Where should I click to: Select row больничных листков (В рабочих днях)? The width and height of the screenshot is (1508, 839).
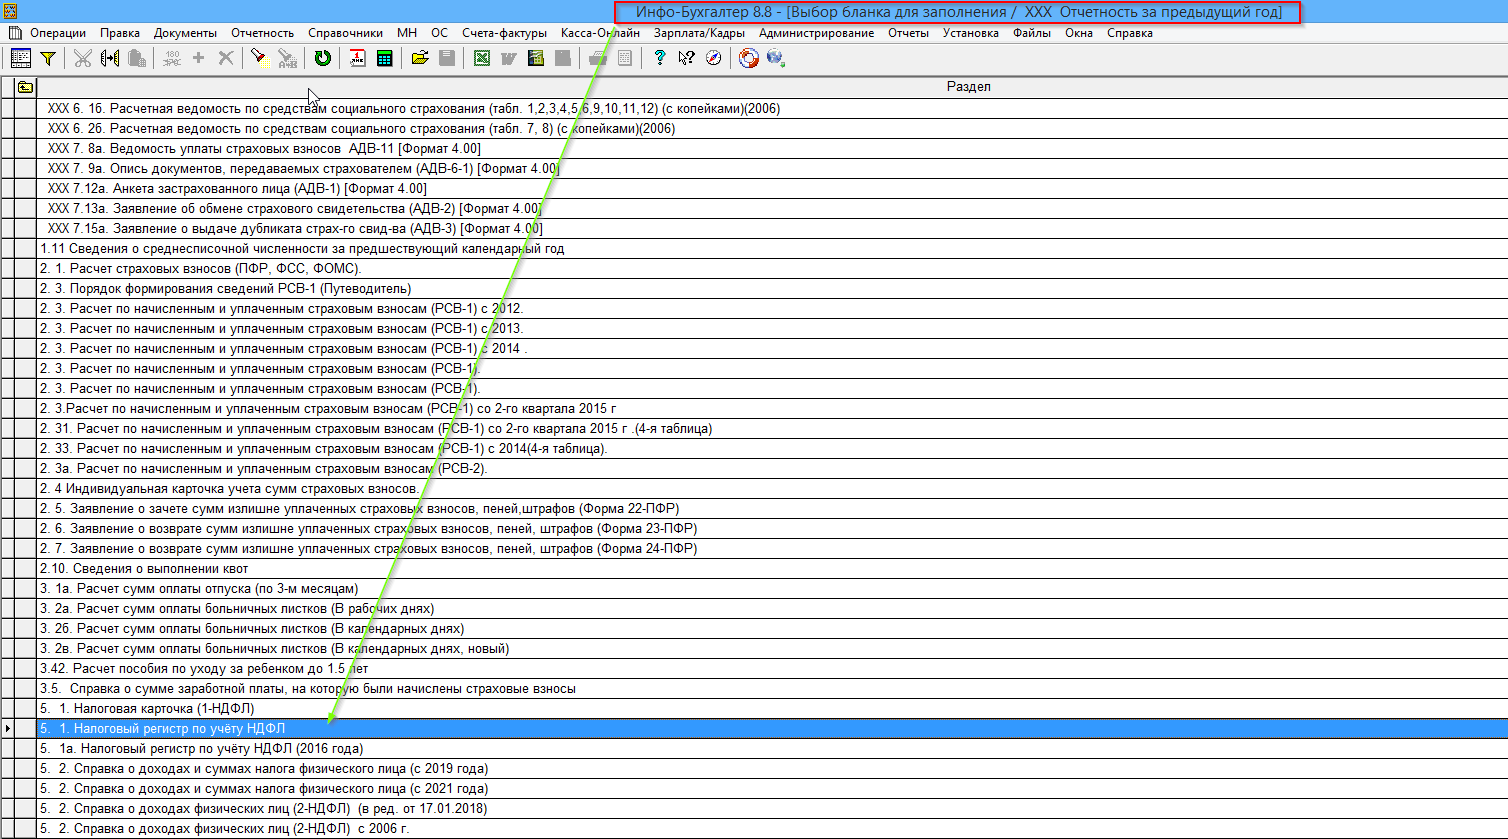tap(771, 609)
